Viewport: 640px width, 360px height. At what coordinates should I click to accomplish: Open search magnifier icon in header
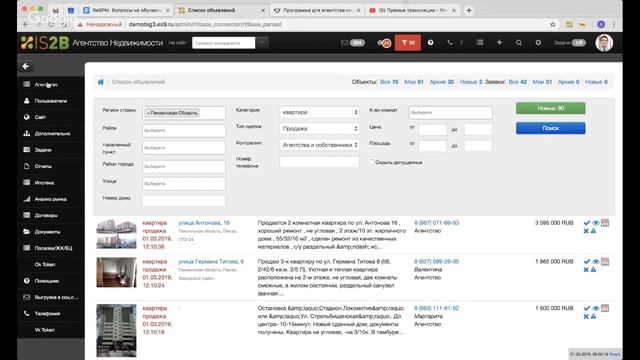[518, 42]
